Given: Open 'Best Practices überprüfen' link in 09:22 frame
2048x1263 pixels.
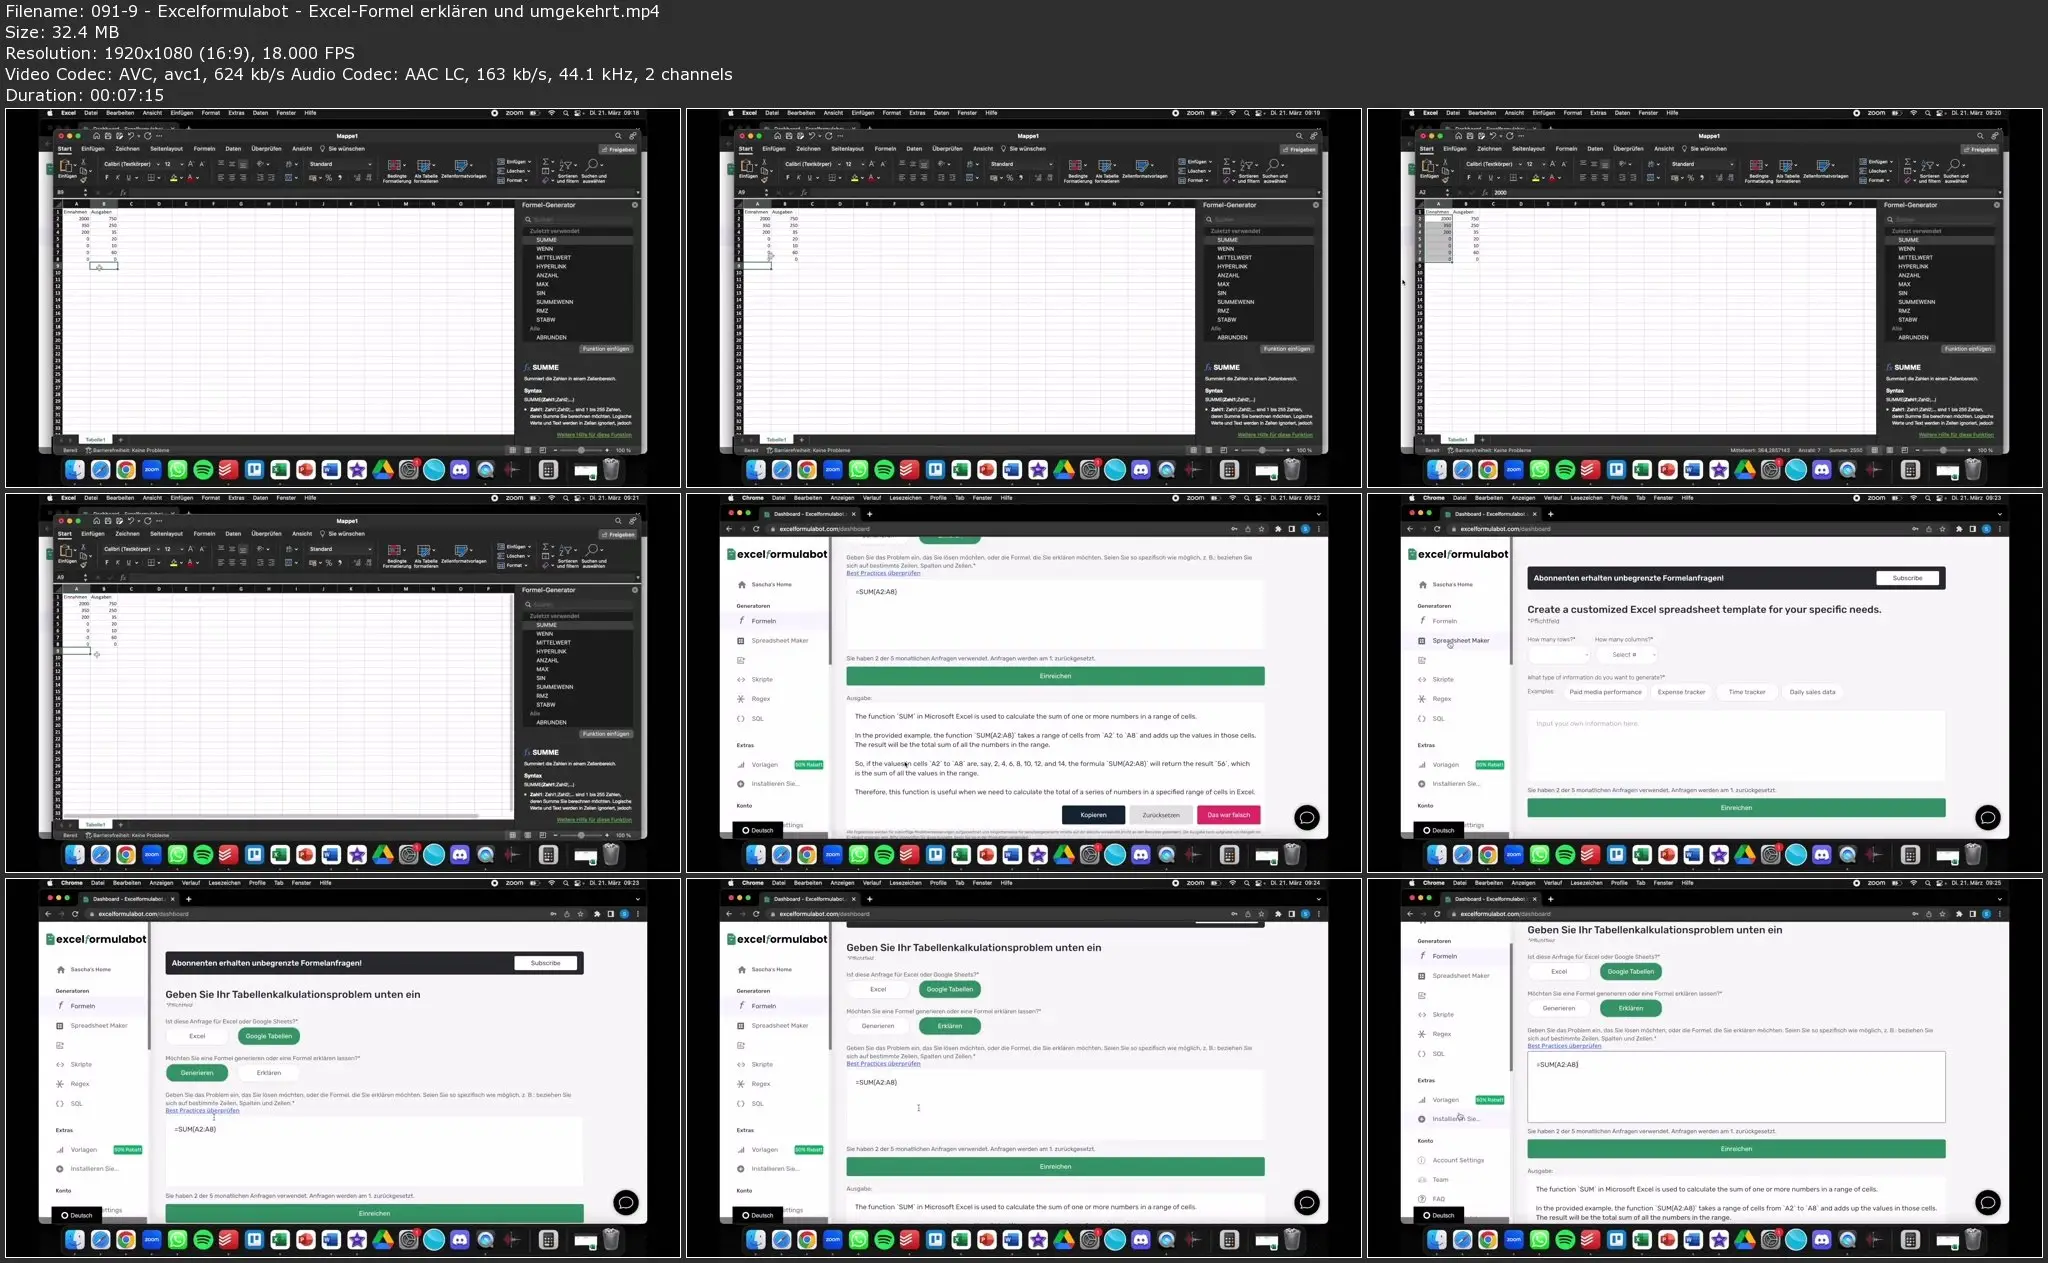Looking at the screenshot, I should (x=883, y=573).
